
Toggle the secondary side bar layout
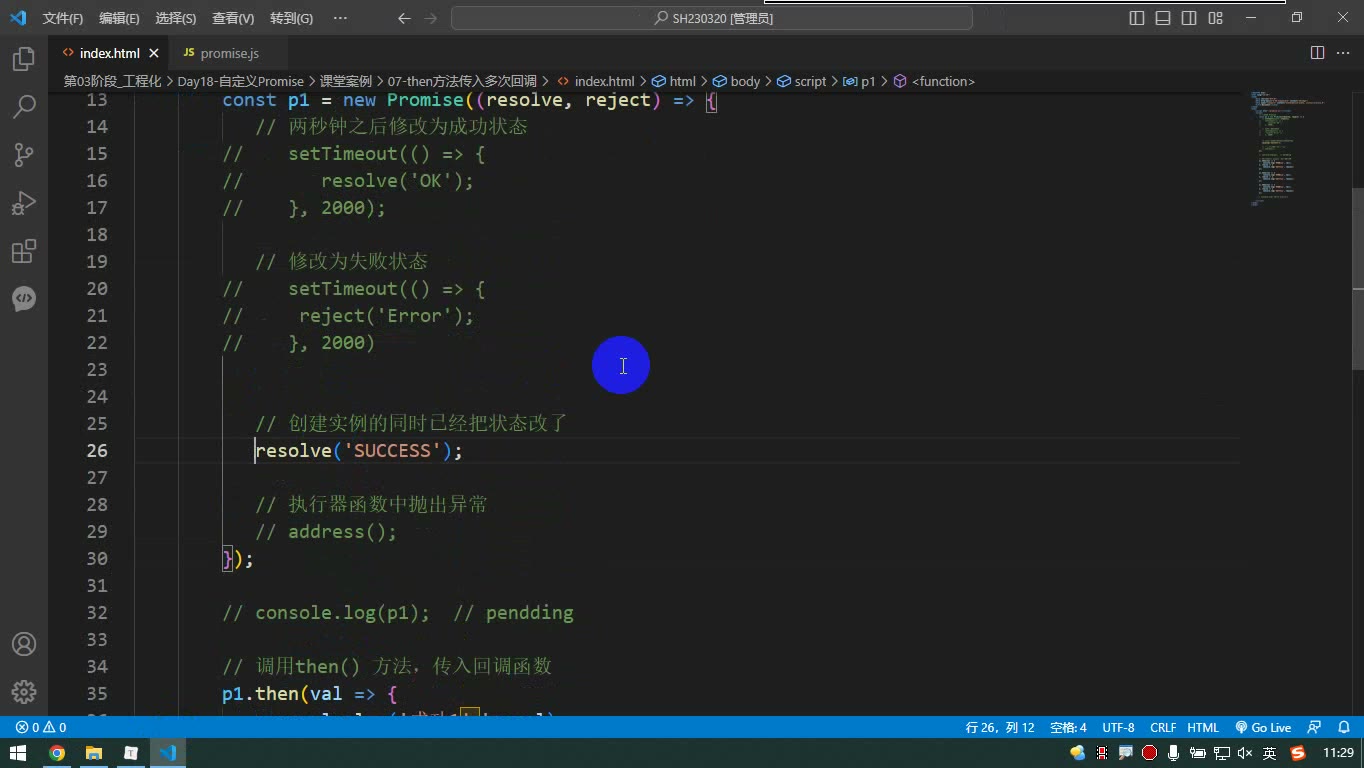[x=1189, y=18]
